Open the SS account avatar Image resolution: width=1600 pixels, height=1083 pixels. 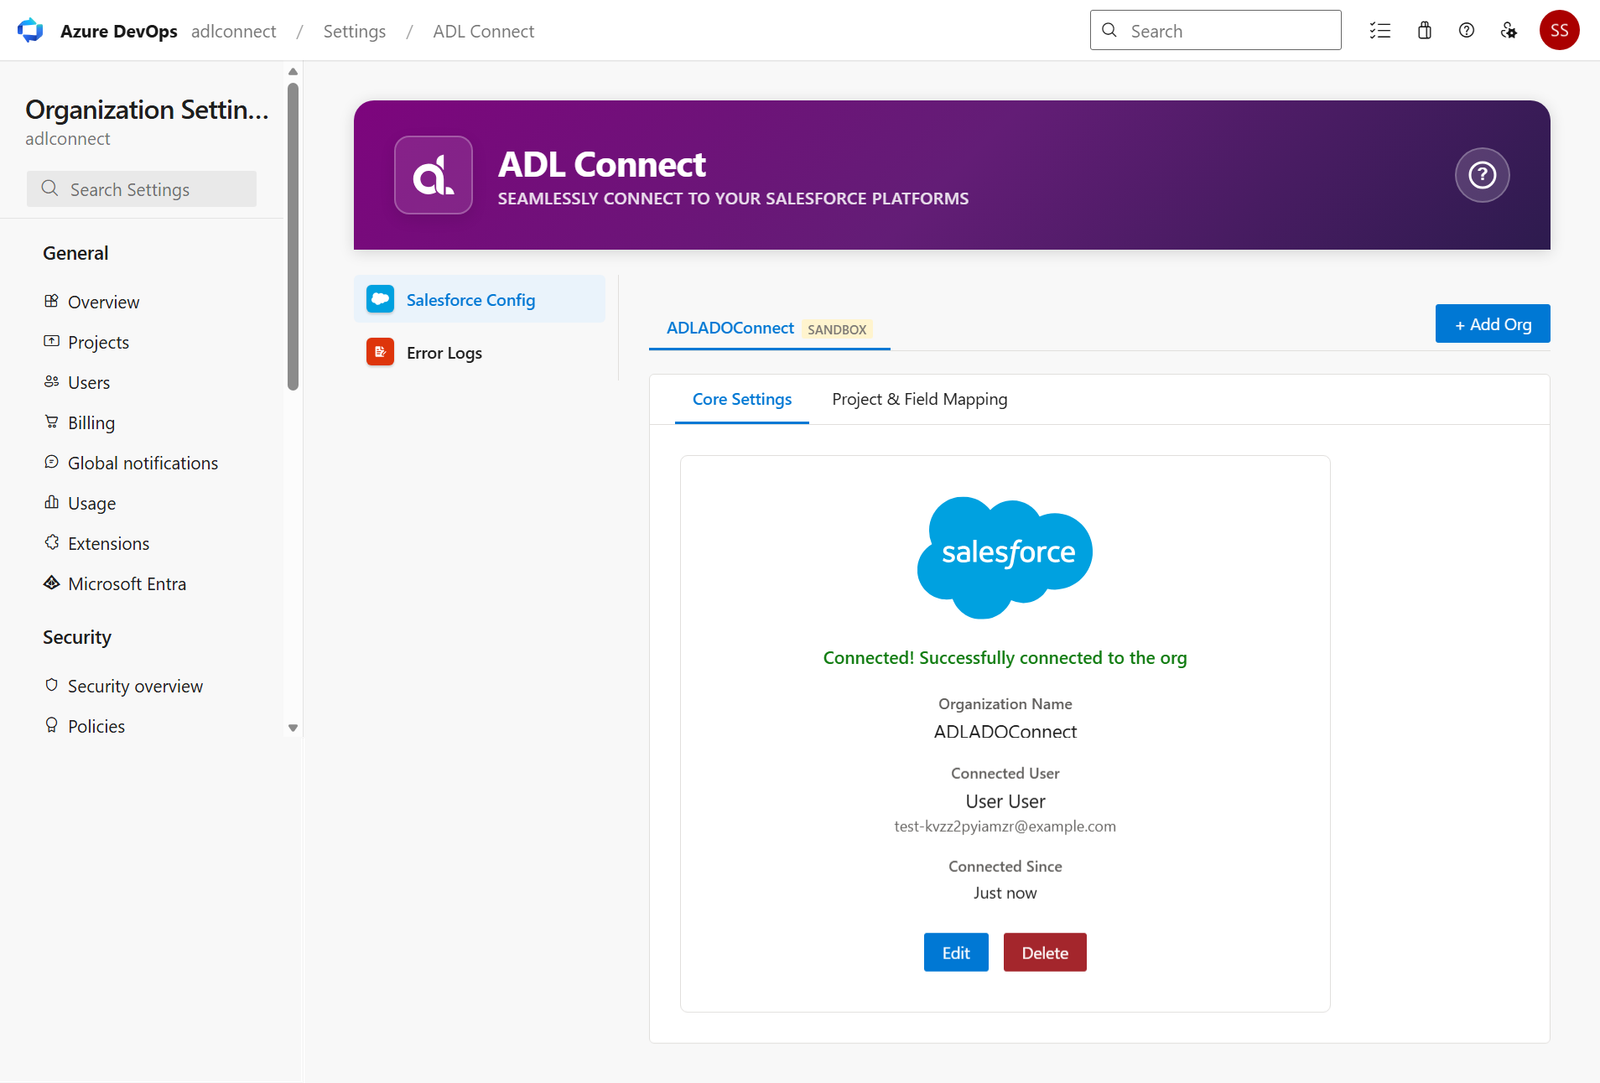point(1559,31)
